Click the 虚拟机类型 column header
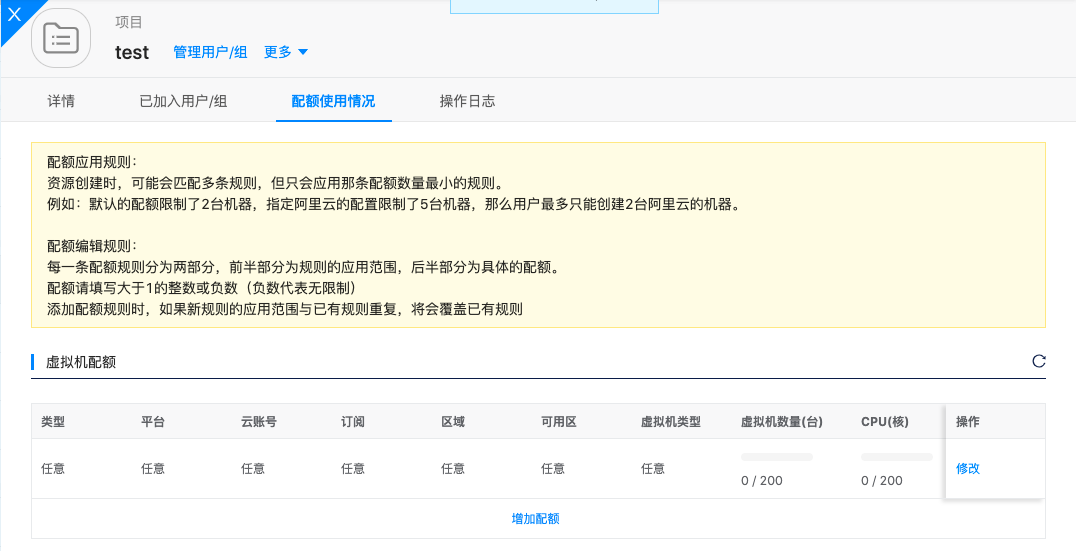This screenshot has width=1076, height=551. (x=670, y=422)
